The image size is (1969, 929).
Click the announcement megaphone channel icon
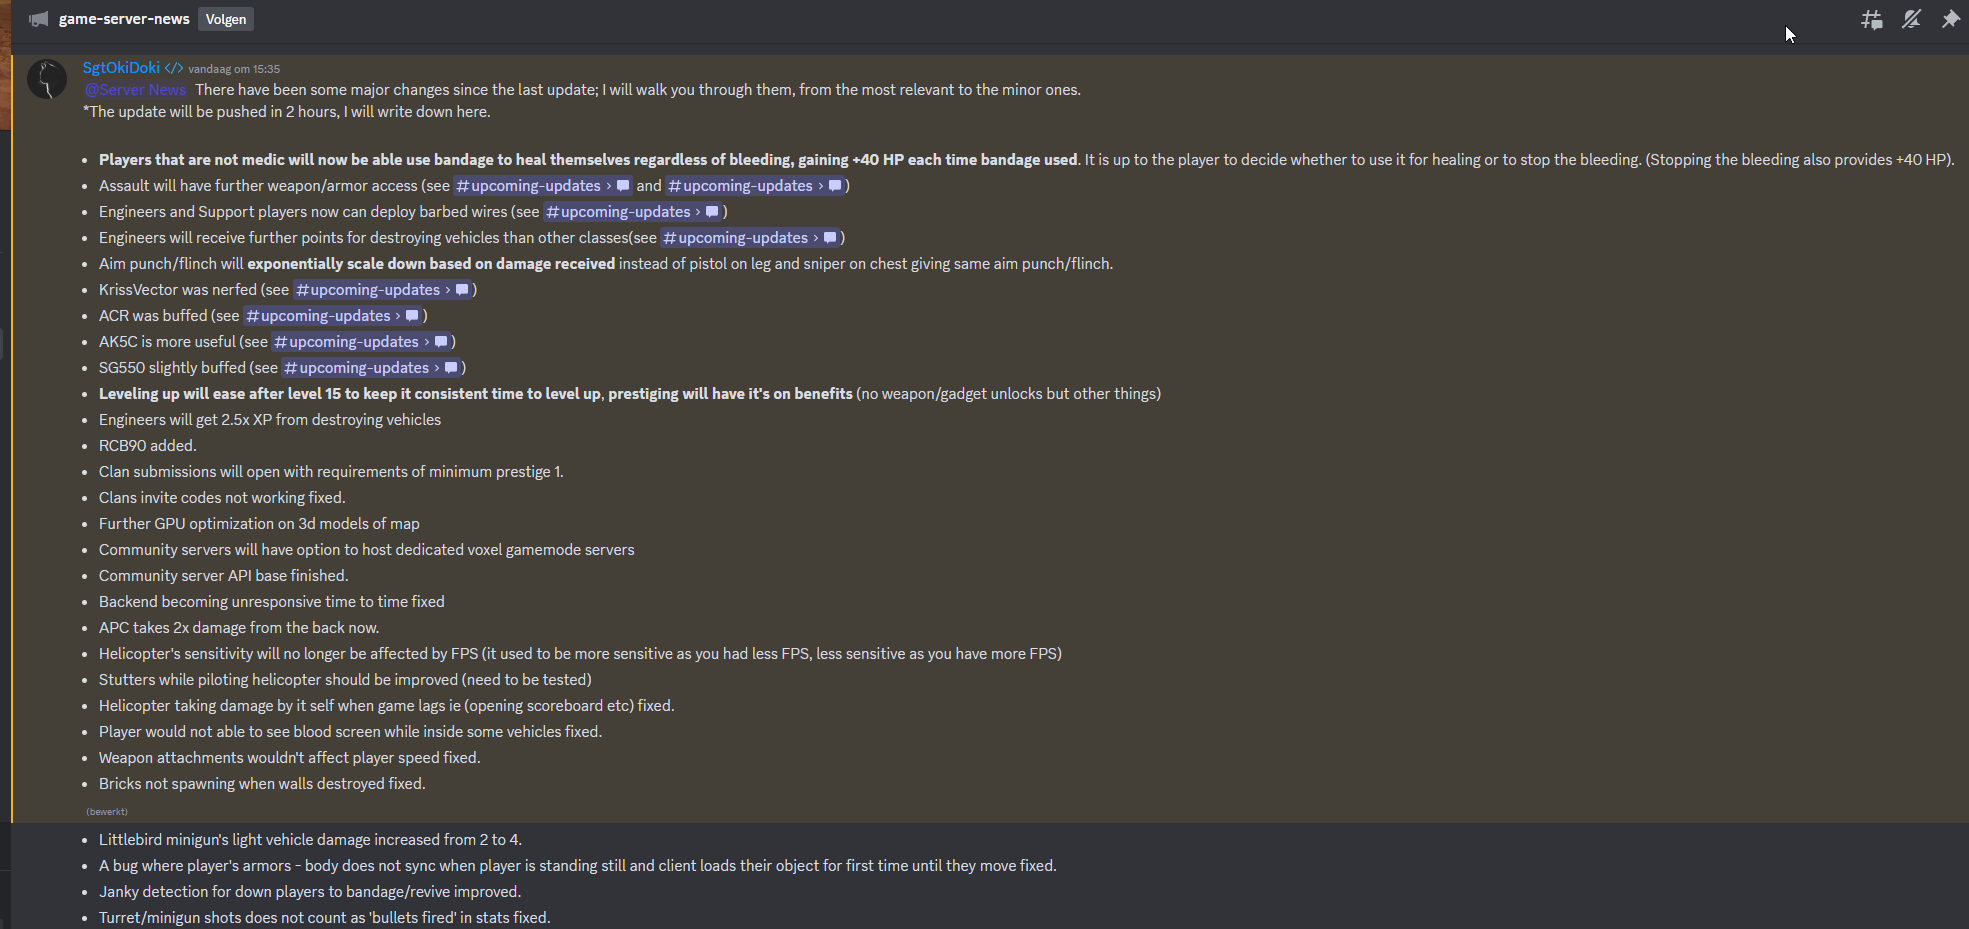(x=38, y=19)
